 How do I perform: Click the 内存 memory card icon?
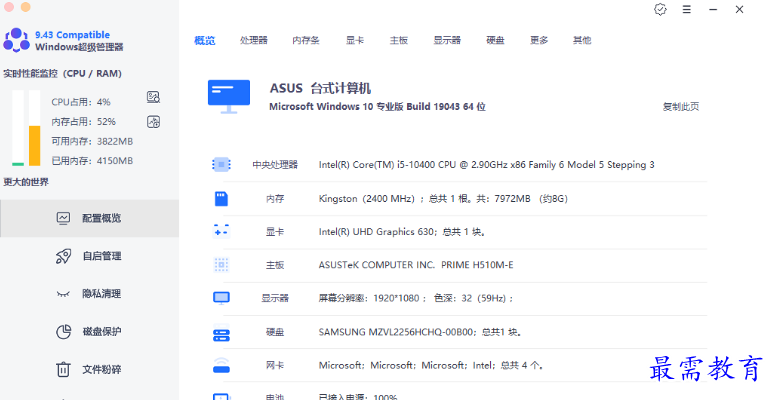click(221, 199)
